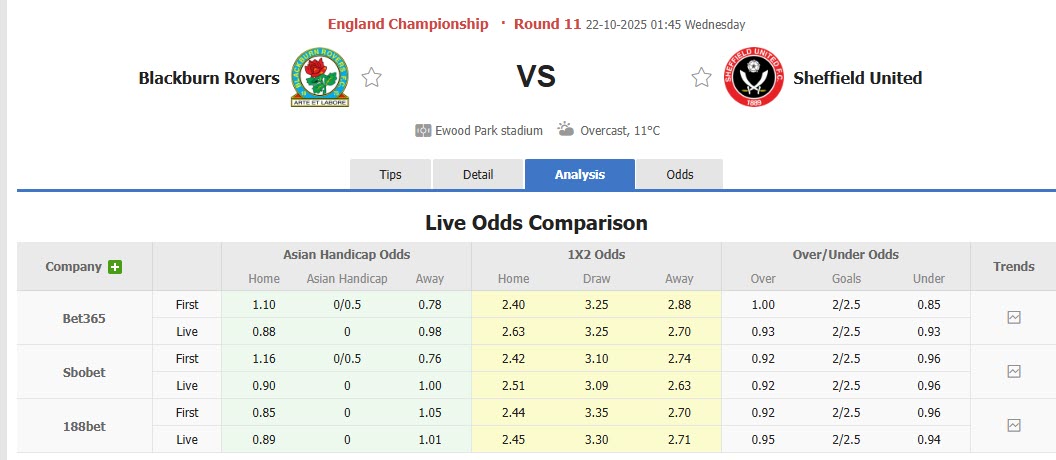Image resolution: width=1056 pixels, height=460 pixels.
Task: Open the Sbobet trends chart icon
Action: click(x=1014, y=372)
